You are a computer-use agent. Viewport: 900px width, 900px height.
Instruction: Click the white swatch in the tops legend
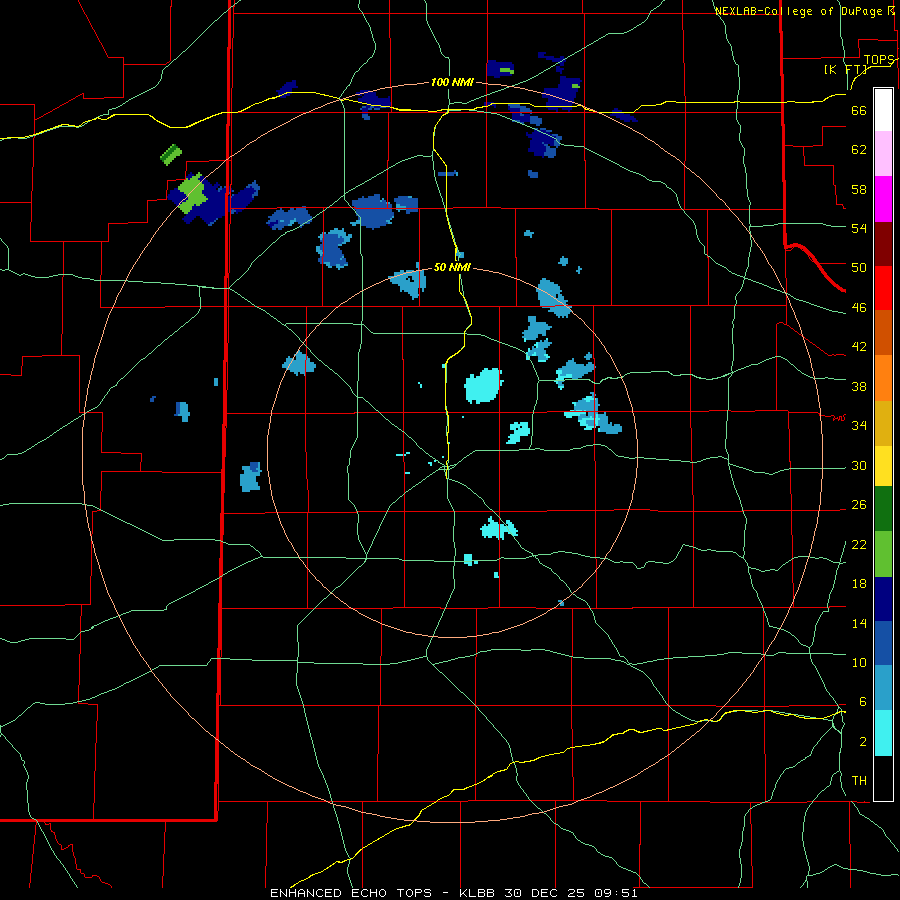pos(883,110)
